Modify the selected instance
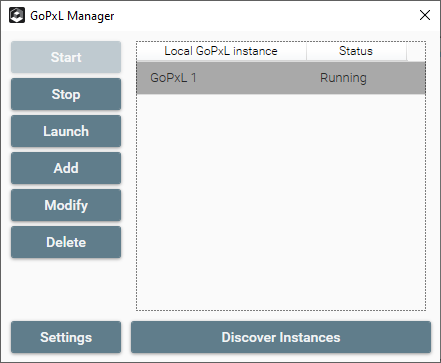 pos(66,205)
